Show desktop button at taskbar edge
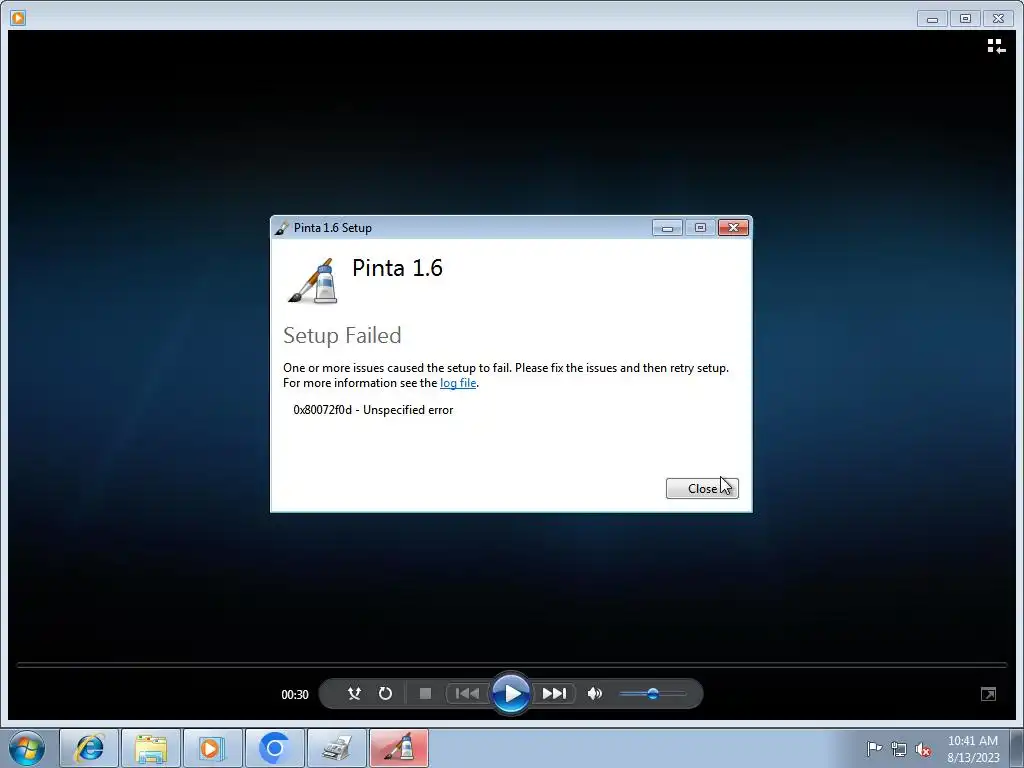 [x=1017, y=748]
